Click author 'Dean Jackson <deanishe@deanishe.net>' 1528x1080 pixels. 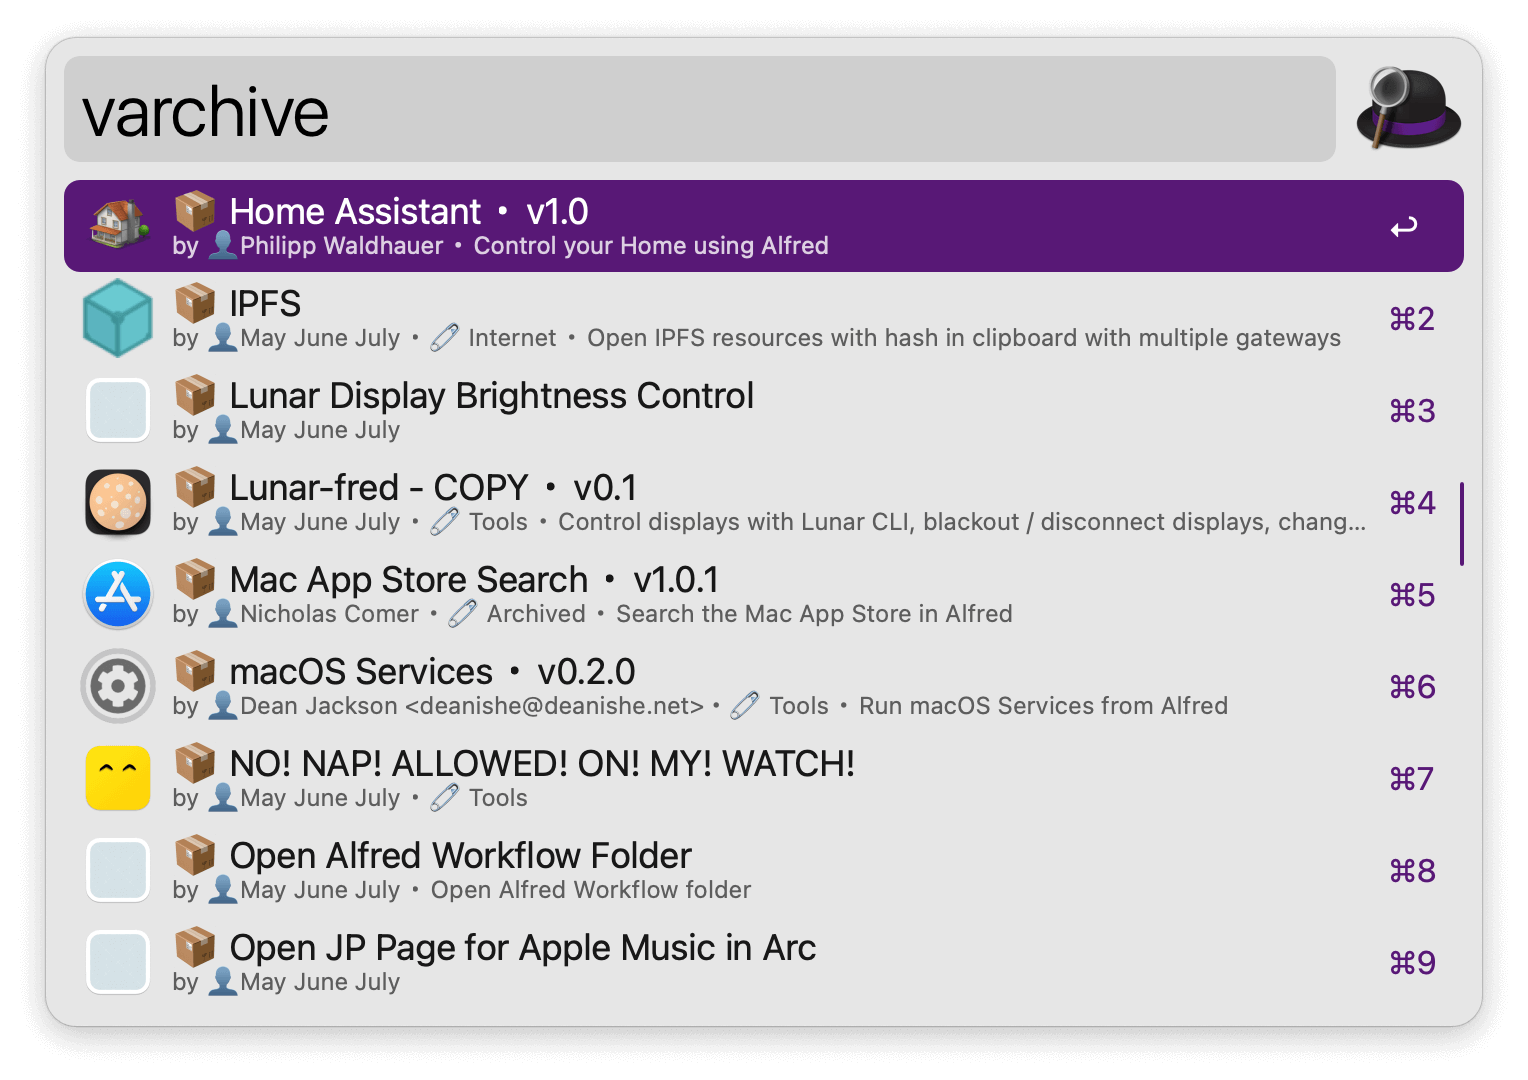click(472, 706)
